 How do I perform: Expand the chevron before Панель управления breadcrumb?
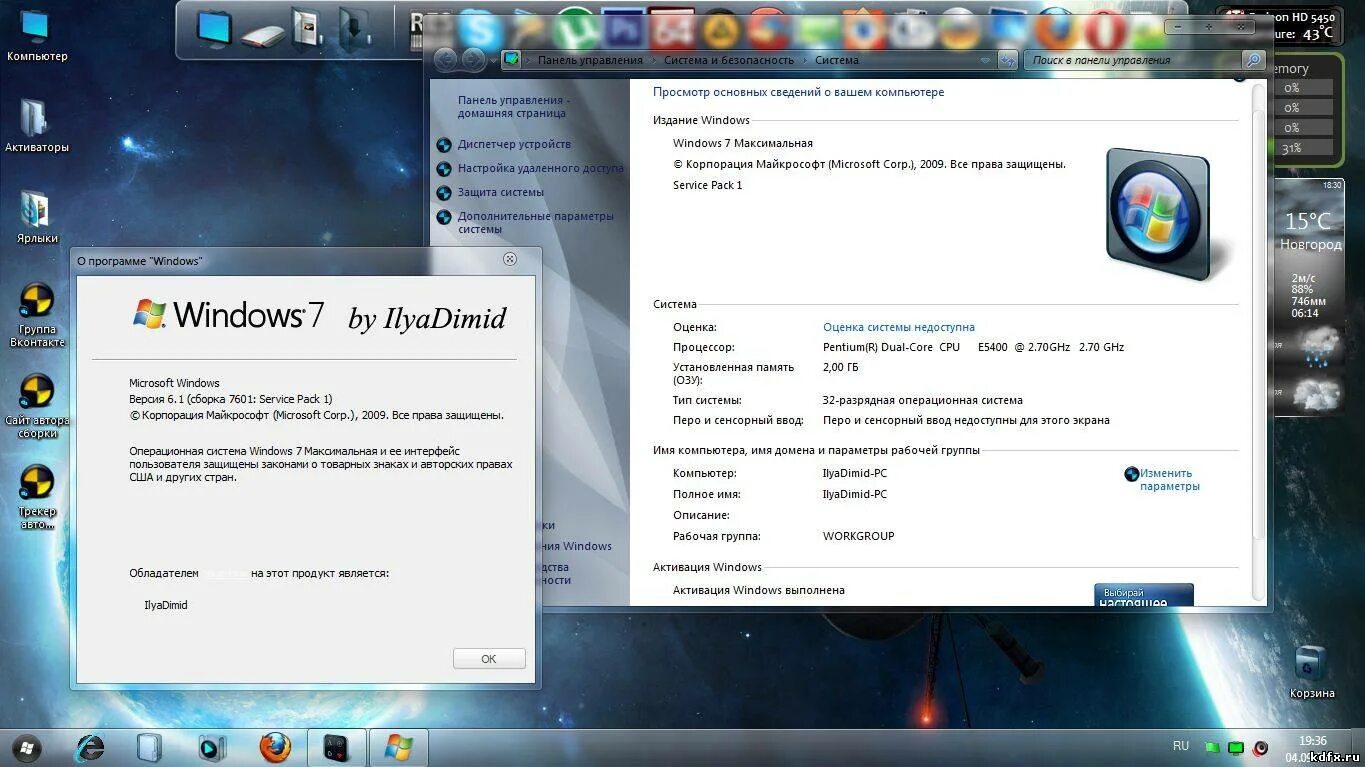[x=529, y=60]
